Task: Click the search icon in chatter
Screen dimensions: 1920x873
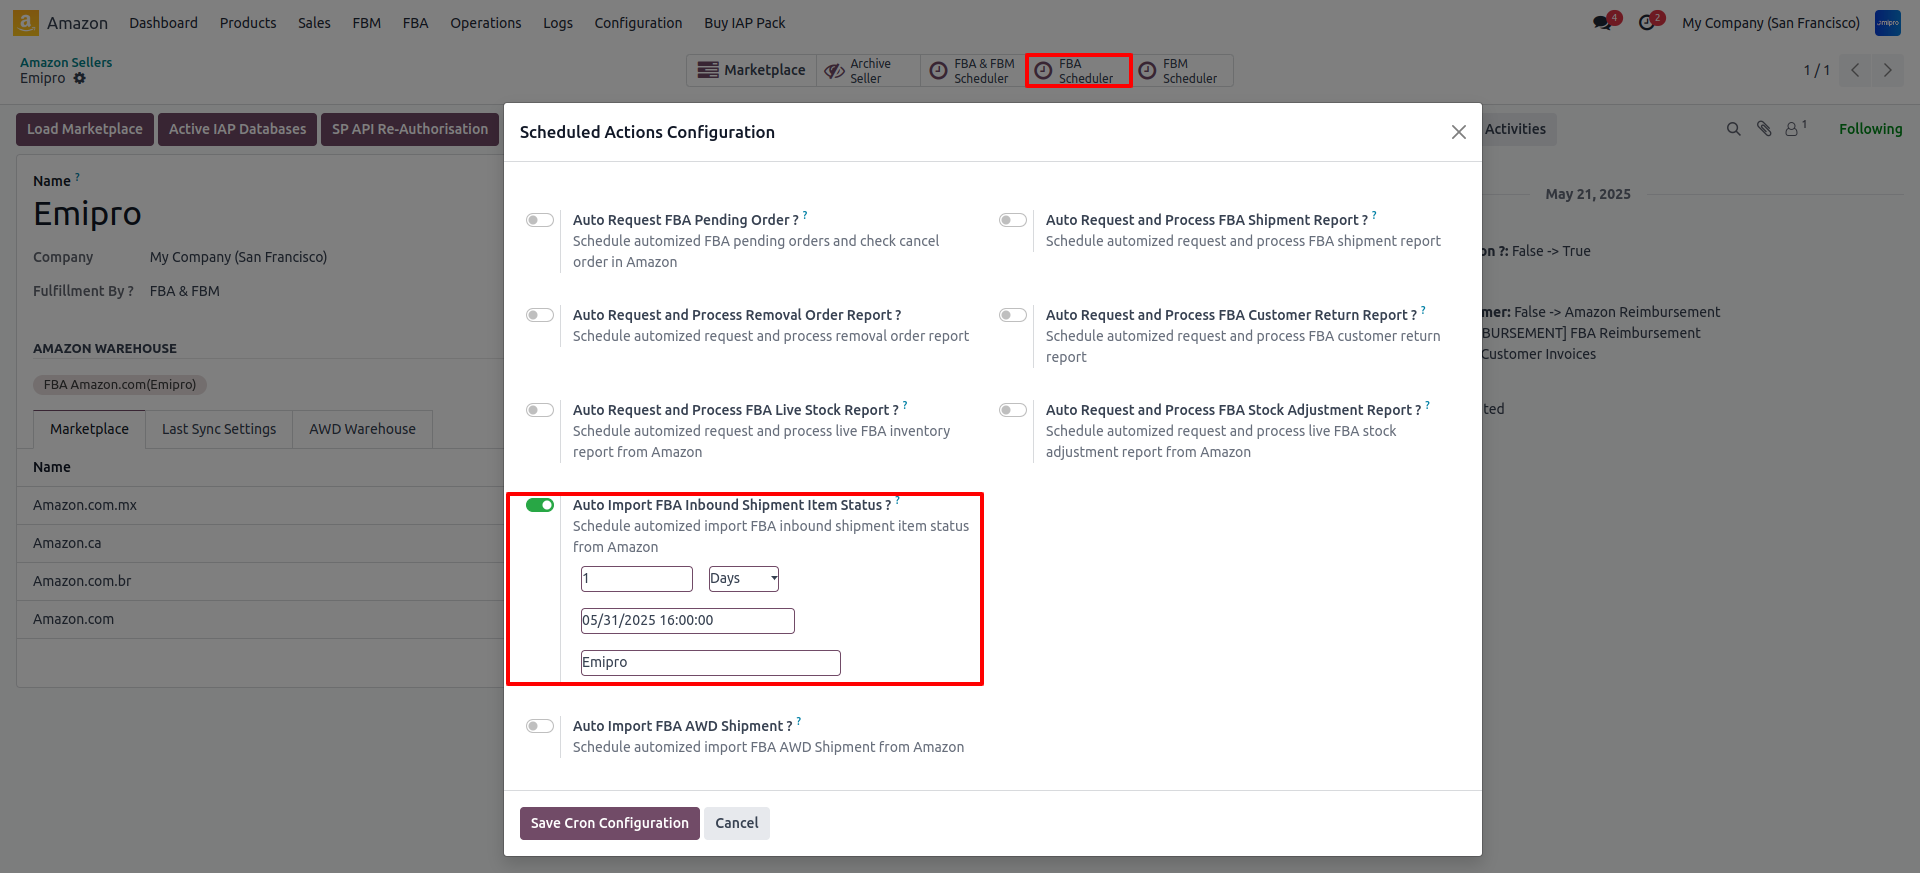Action: pos(1733,129)
